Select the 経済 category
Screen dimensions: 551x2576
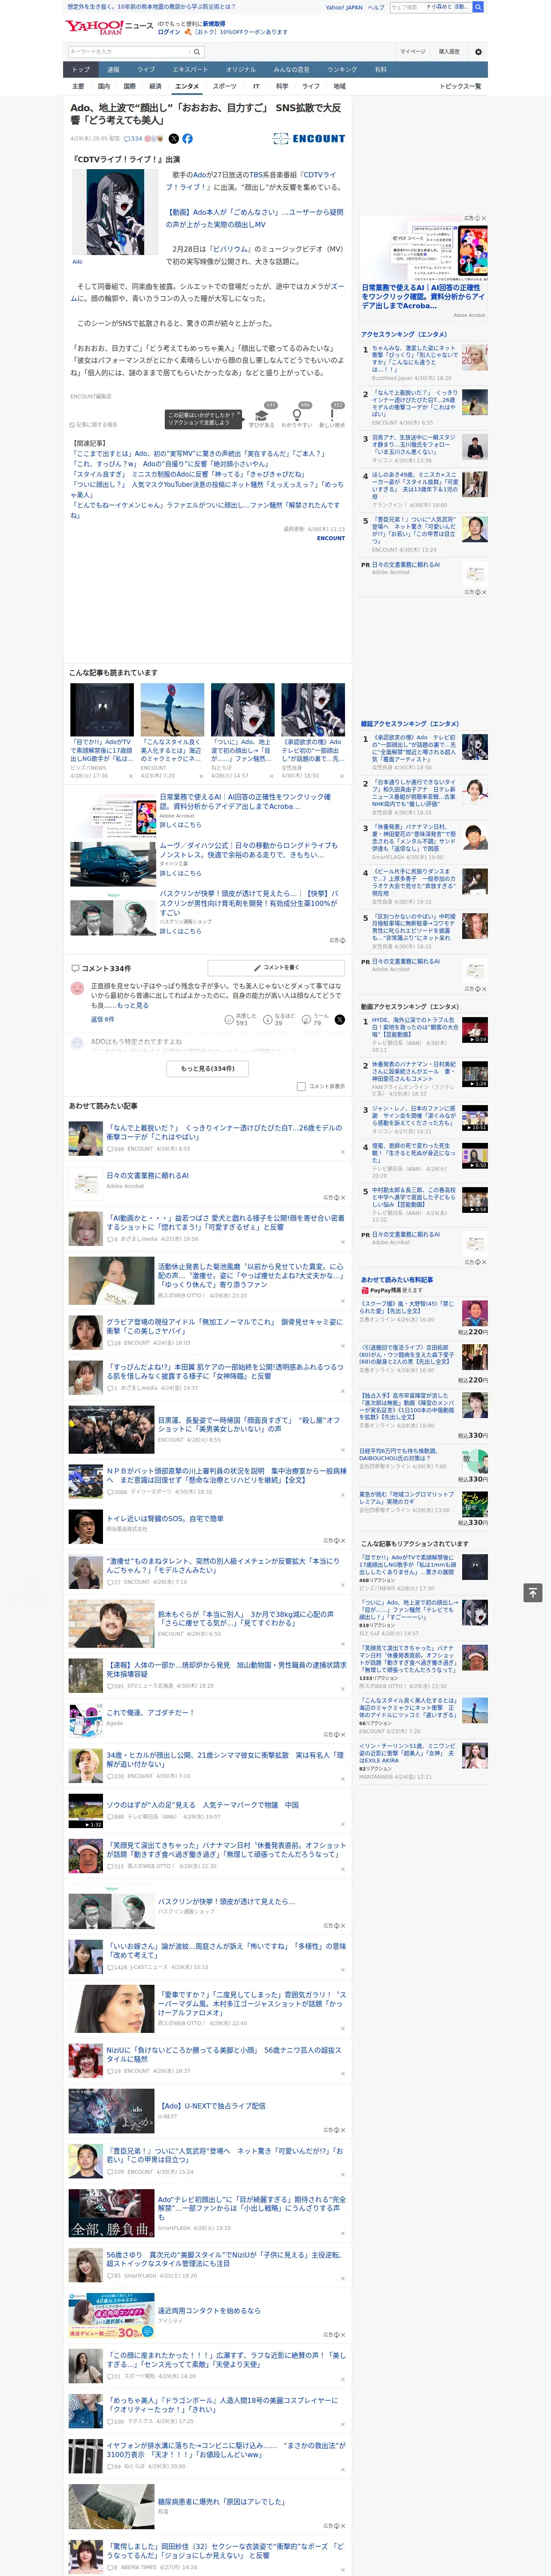tap(155, 86)
